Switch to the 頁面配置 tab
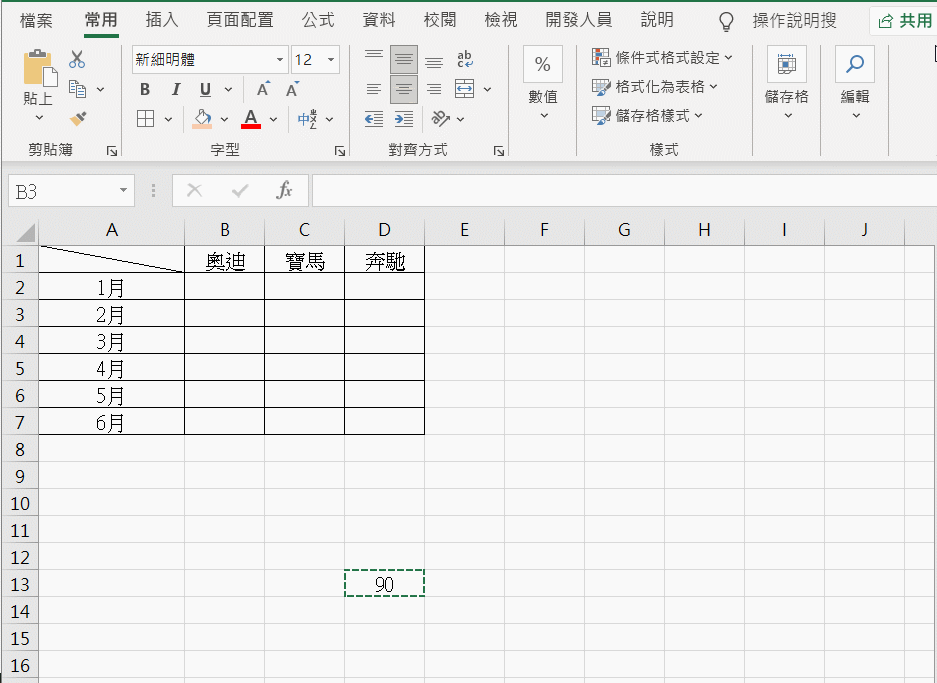The height and width of the screenshot is (683, 937). (240, 20)
